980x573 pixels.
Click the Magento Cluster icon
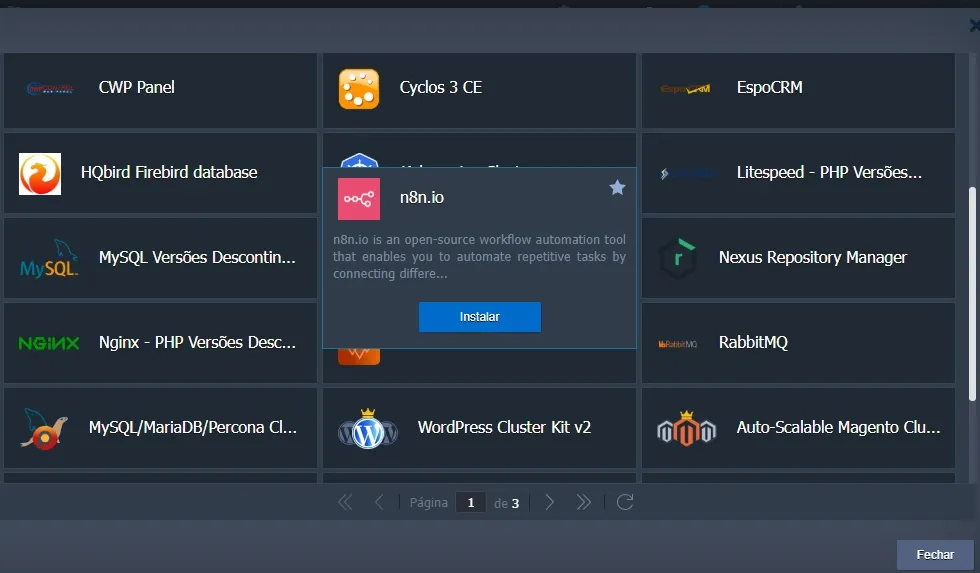coord(686,428)
